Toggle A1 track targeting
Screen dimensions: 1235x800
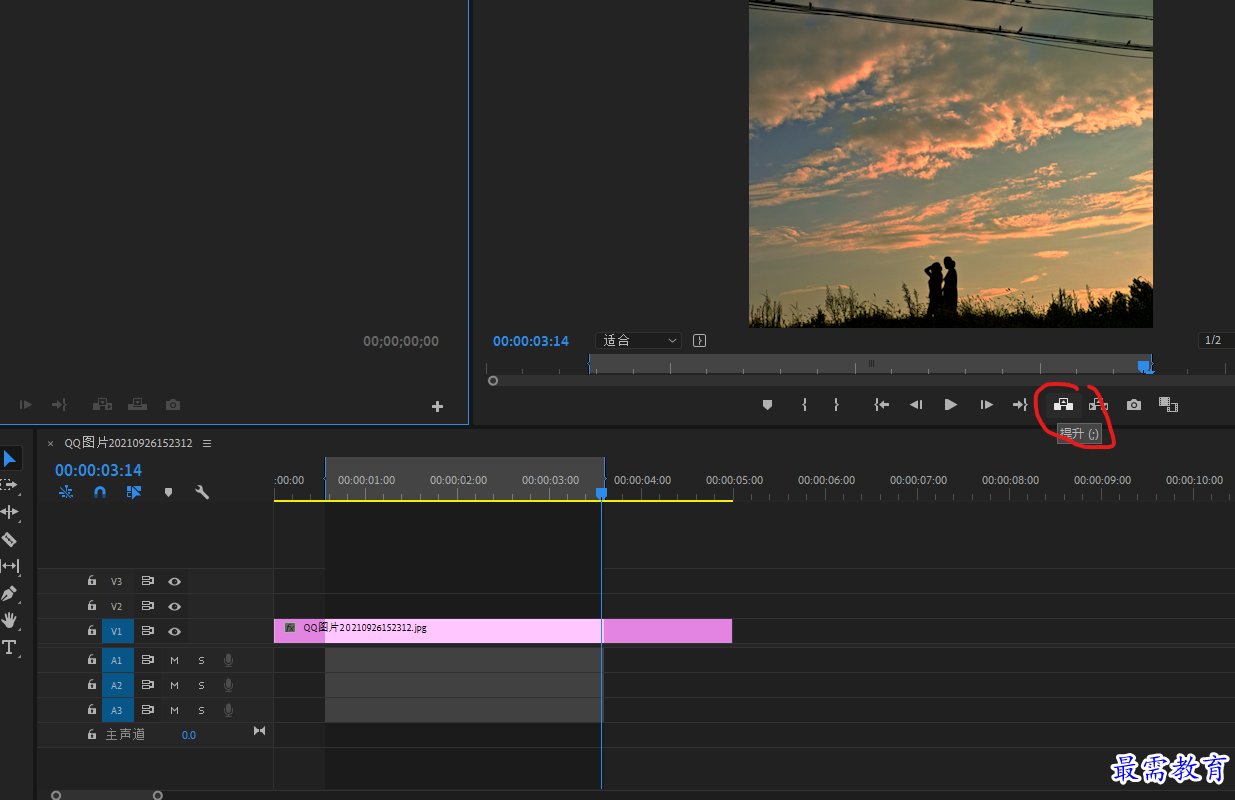coord(117,660)
